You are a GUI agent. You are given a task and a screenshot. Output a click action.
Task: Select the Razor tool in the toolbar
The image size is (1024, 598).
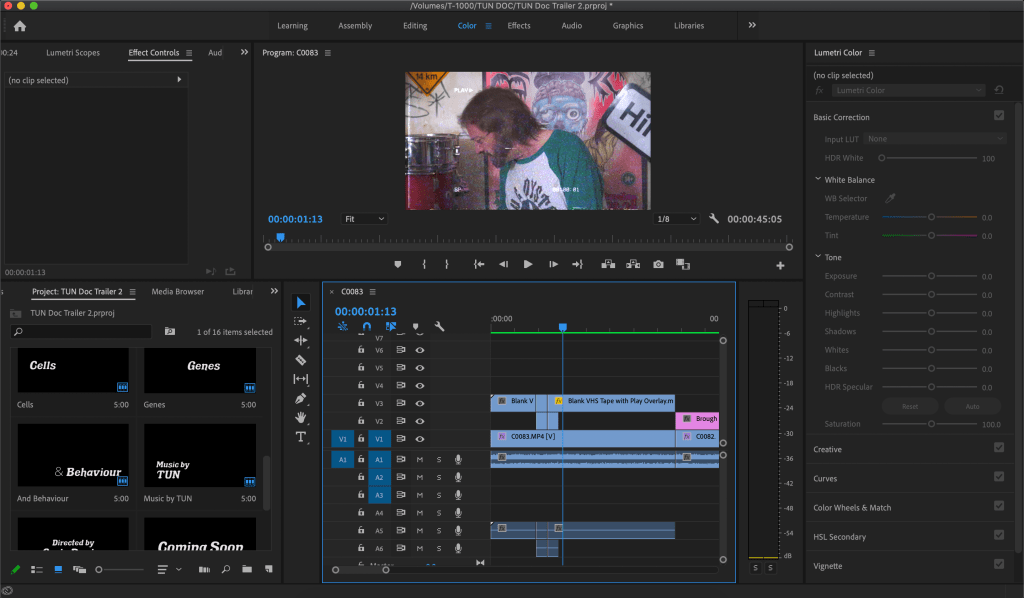301,359
